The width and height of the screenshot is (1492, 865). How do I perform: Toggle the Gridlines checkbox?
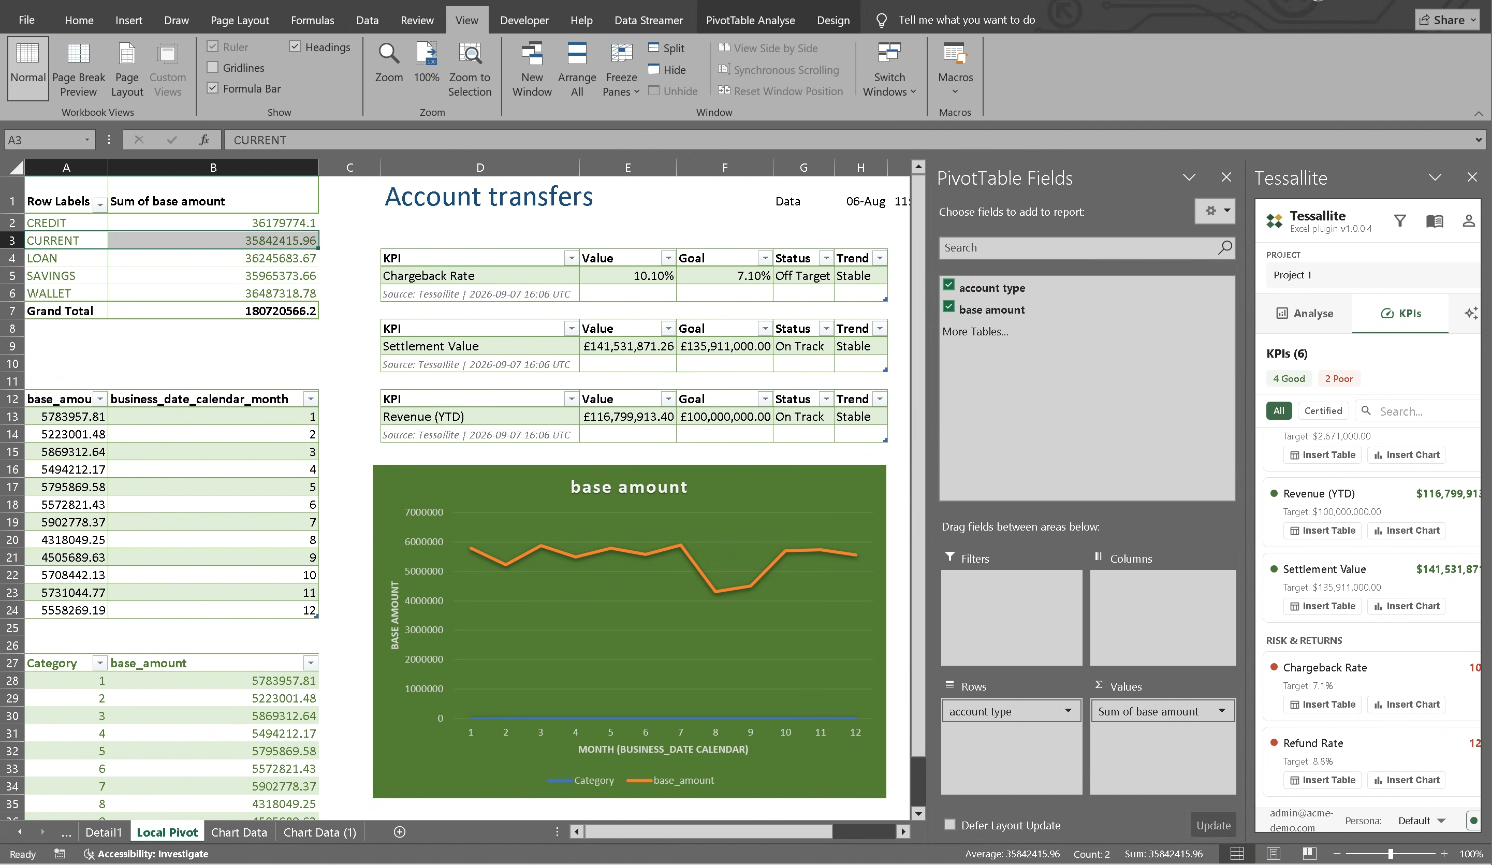213,68
